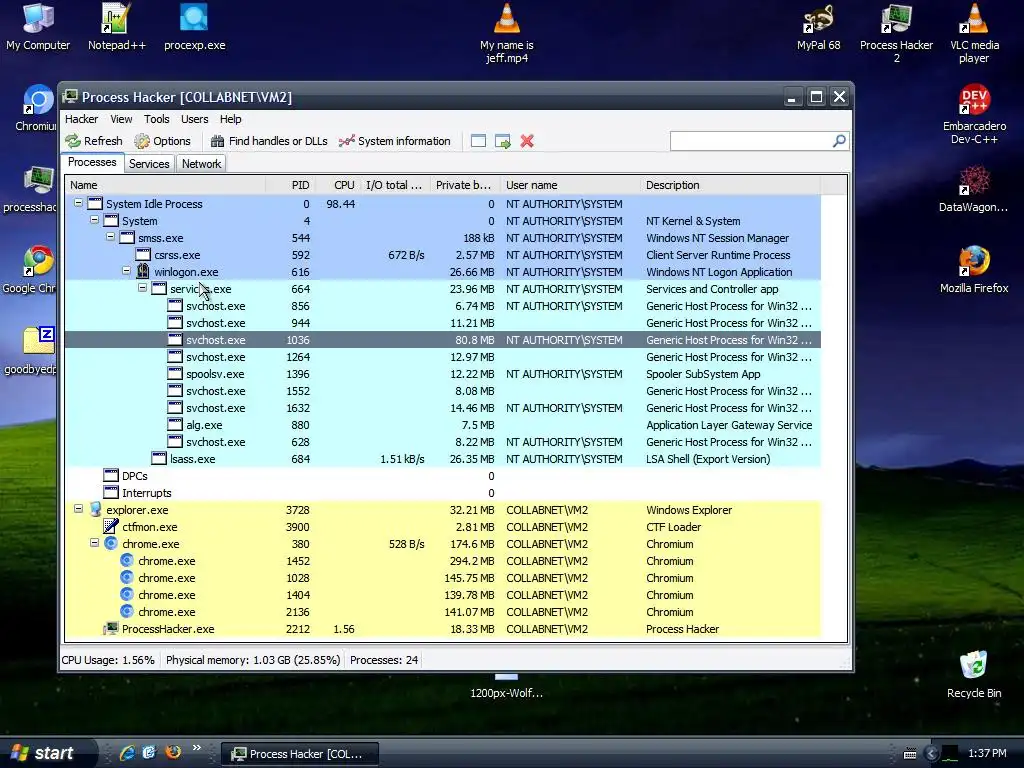Open the Hacker menu

point(81,119)
